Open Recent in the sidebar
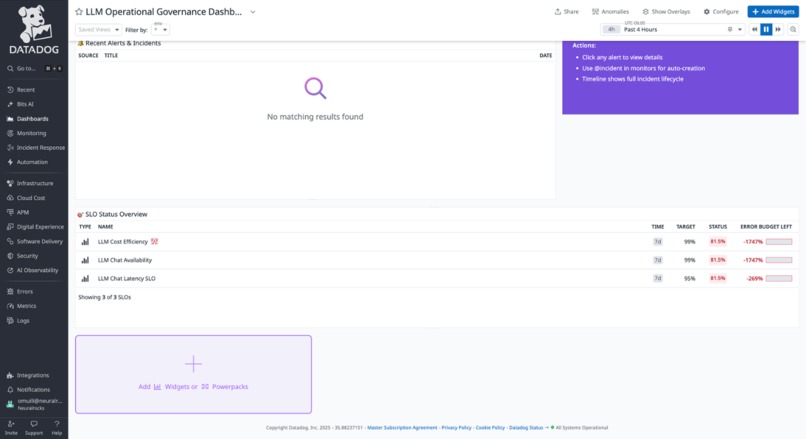The image size is (806, 439). 26,90
